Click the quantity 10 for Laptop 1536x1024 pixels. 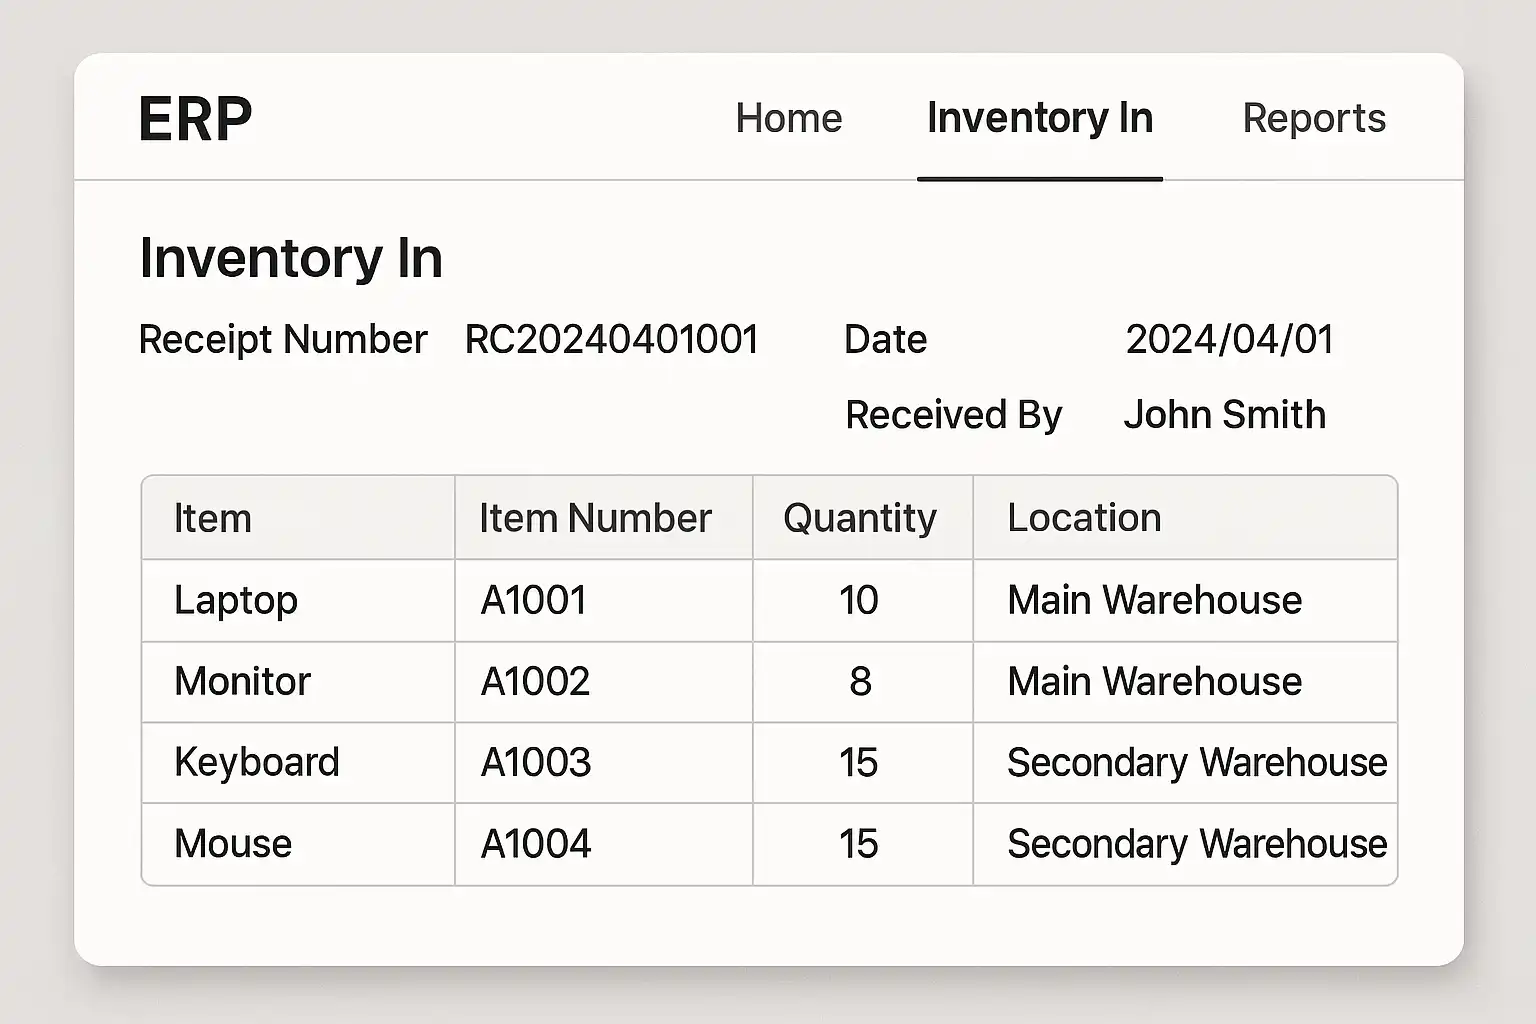[858, 601]
